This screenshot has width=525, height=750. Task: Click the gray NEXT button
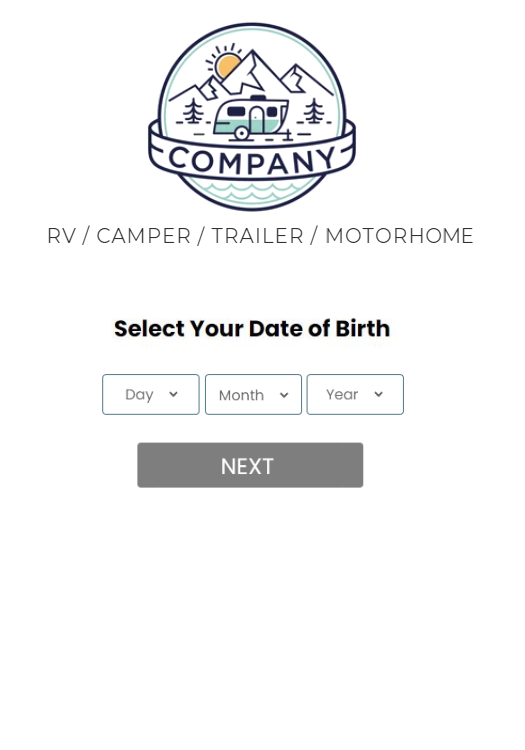[250, 465]
